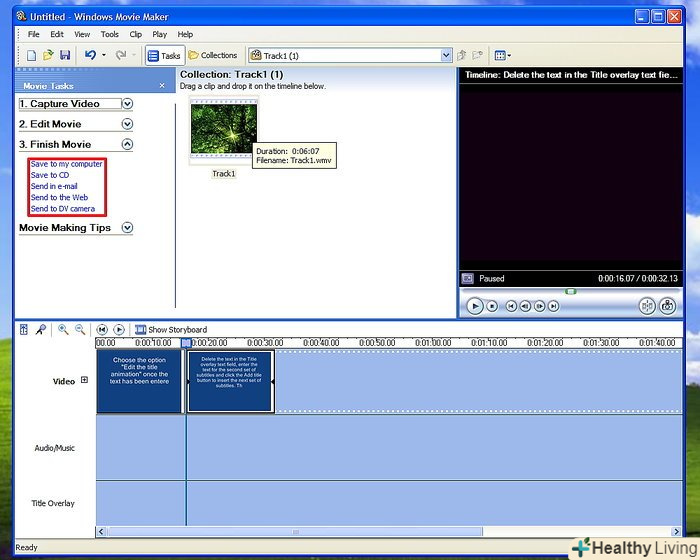Expand the Video track in timeline

click(x=84, y=380)
